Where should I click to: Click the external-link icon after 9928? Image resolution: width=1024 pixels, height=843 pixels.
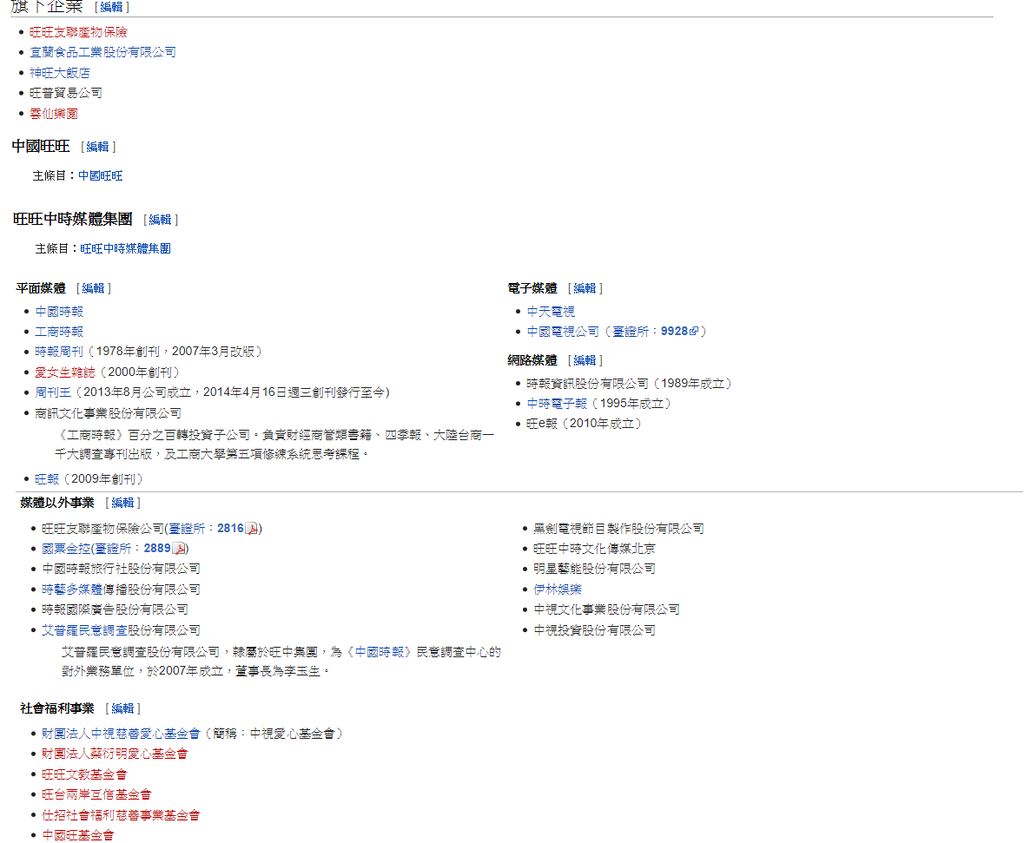[x=694, y=331]
